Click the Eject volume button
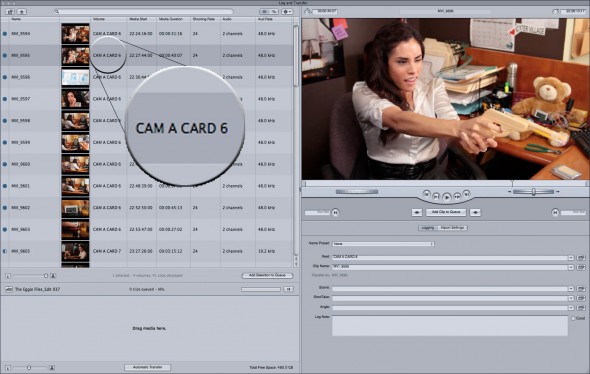Screen dimensions: 590x374 (22, 12)
